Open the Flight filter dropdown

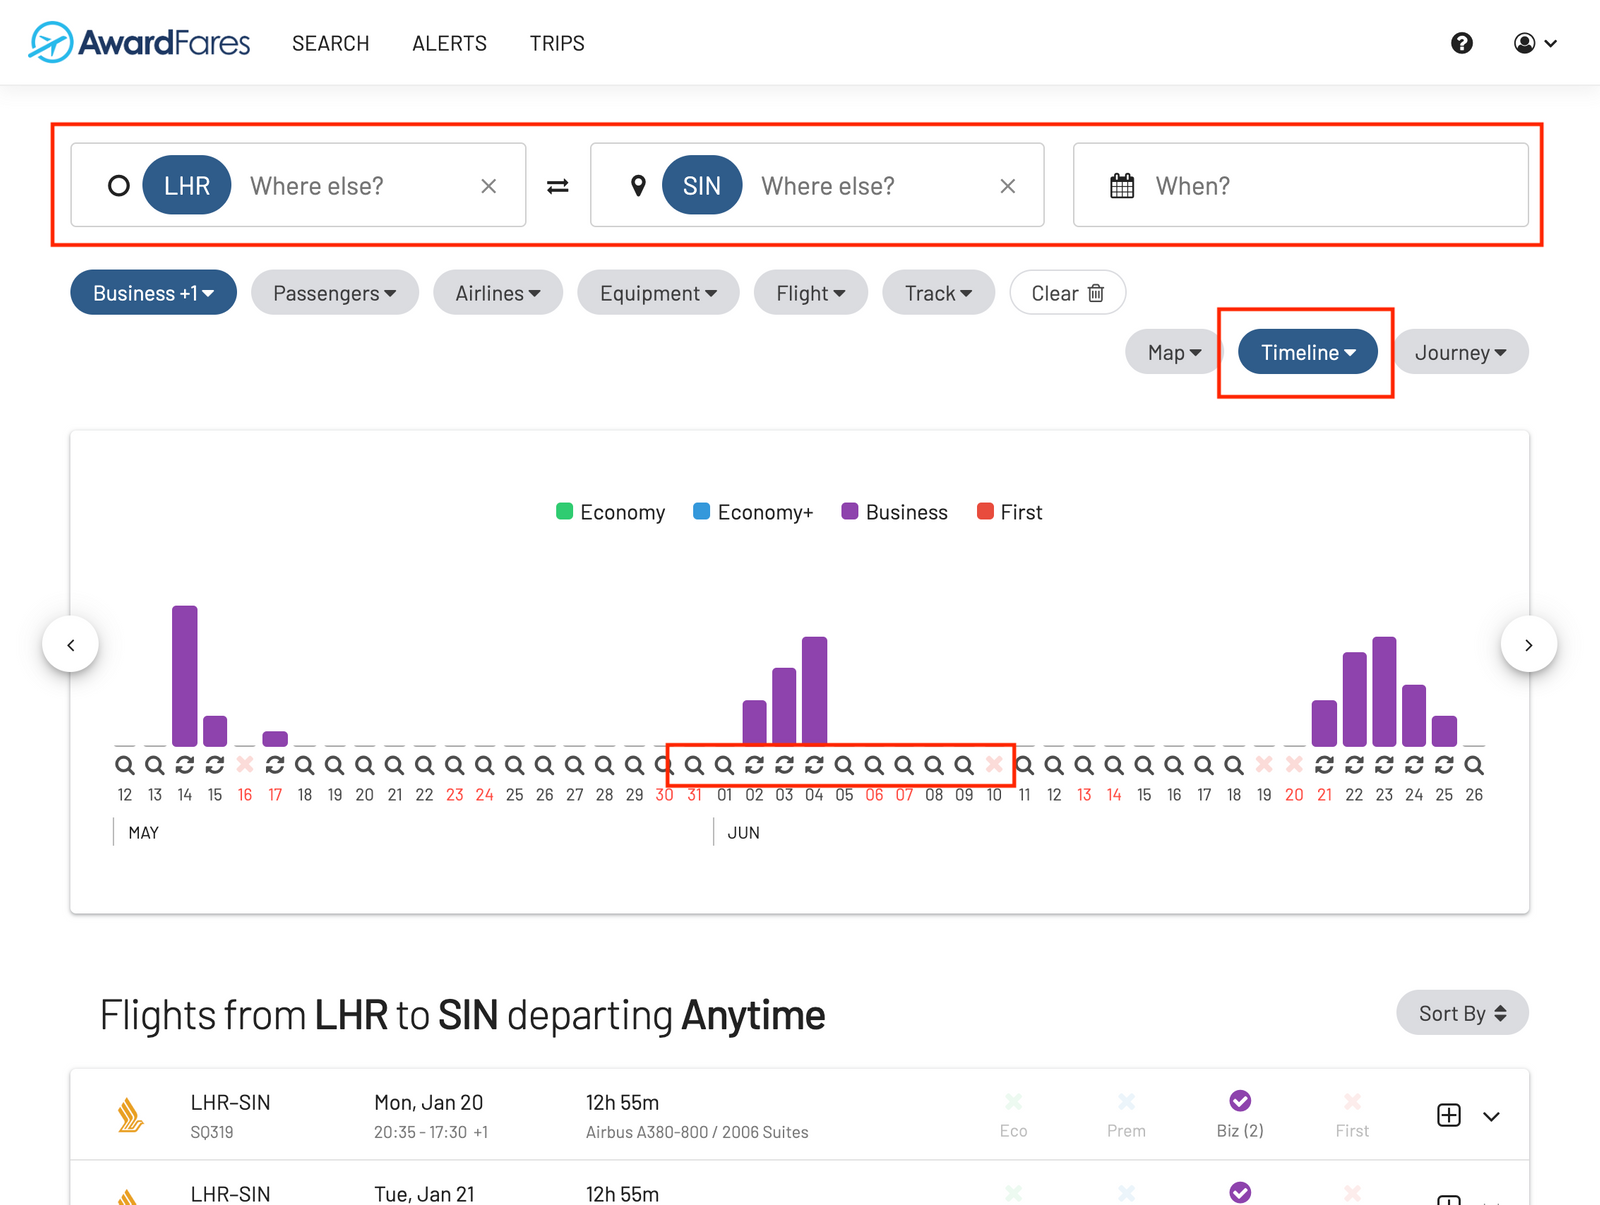(x=811, y=293)
